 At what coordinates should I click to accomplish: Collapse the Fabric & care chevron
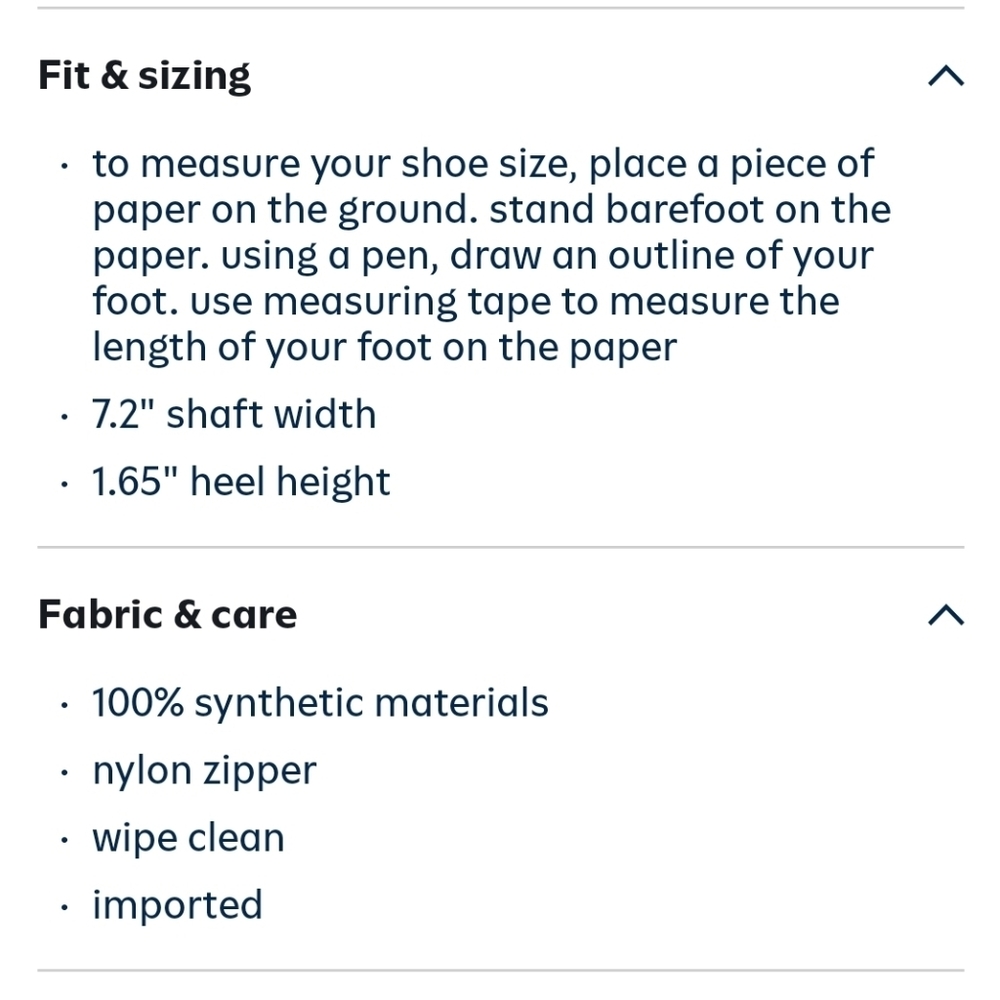coord(945,615)
